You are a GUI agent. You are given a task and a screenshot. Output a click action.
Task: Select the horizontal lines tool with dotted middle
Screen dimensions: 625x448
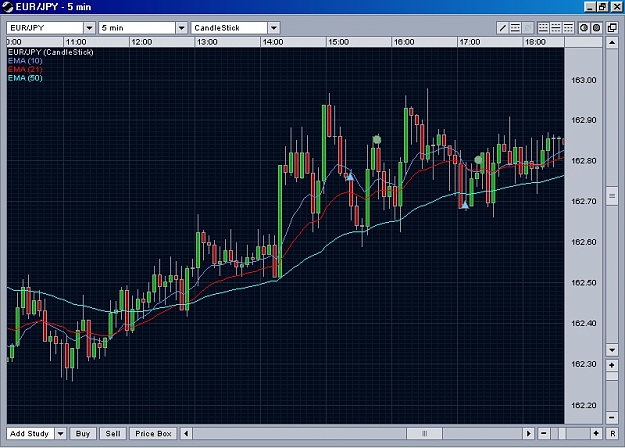coord(515,28)
